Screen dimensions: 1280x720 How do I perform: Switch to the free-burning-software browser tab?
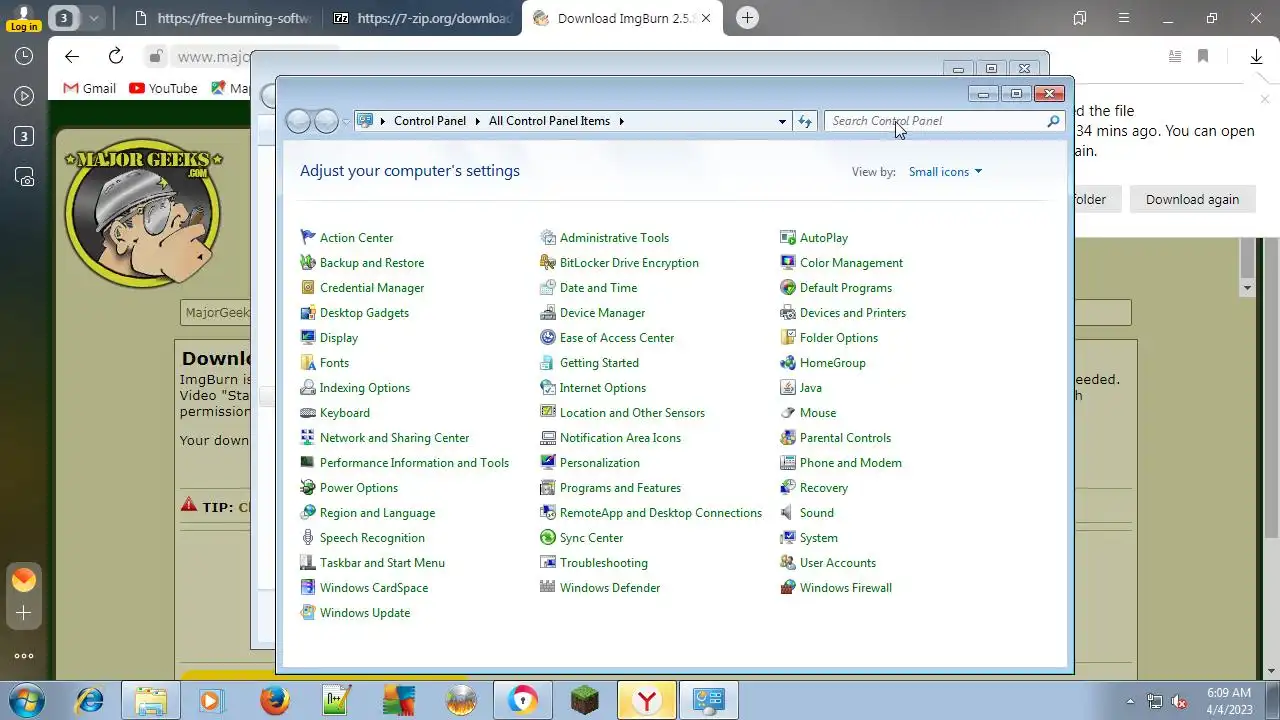pyautogui.click(x=222, y=18)
